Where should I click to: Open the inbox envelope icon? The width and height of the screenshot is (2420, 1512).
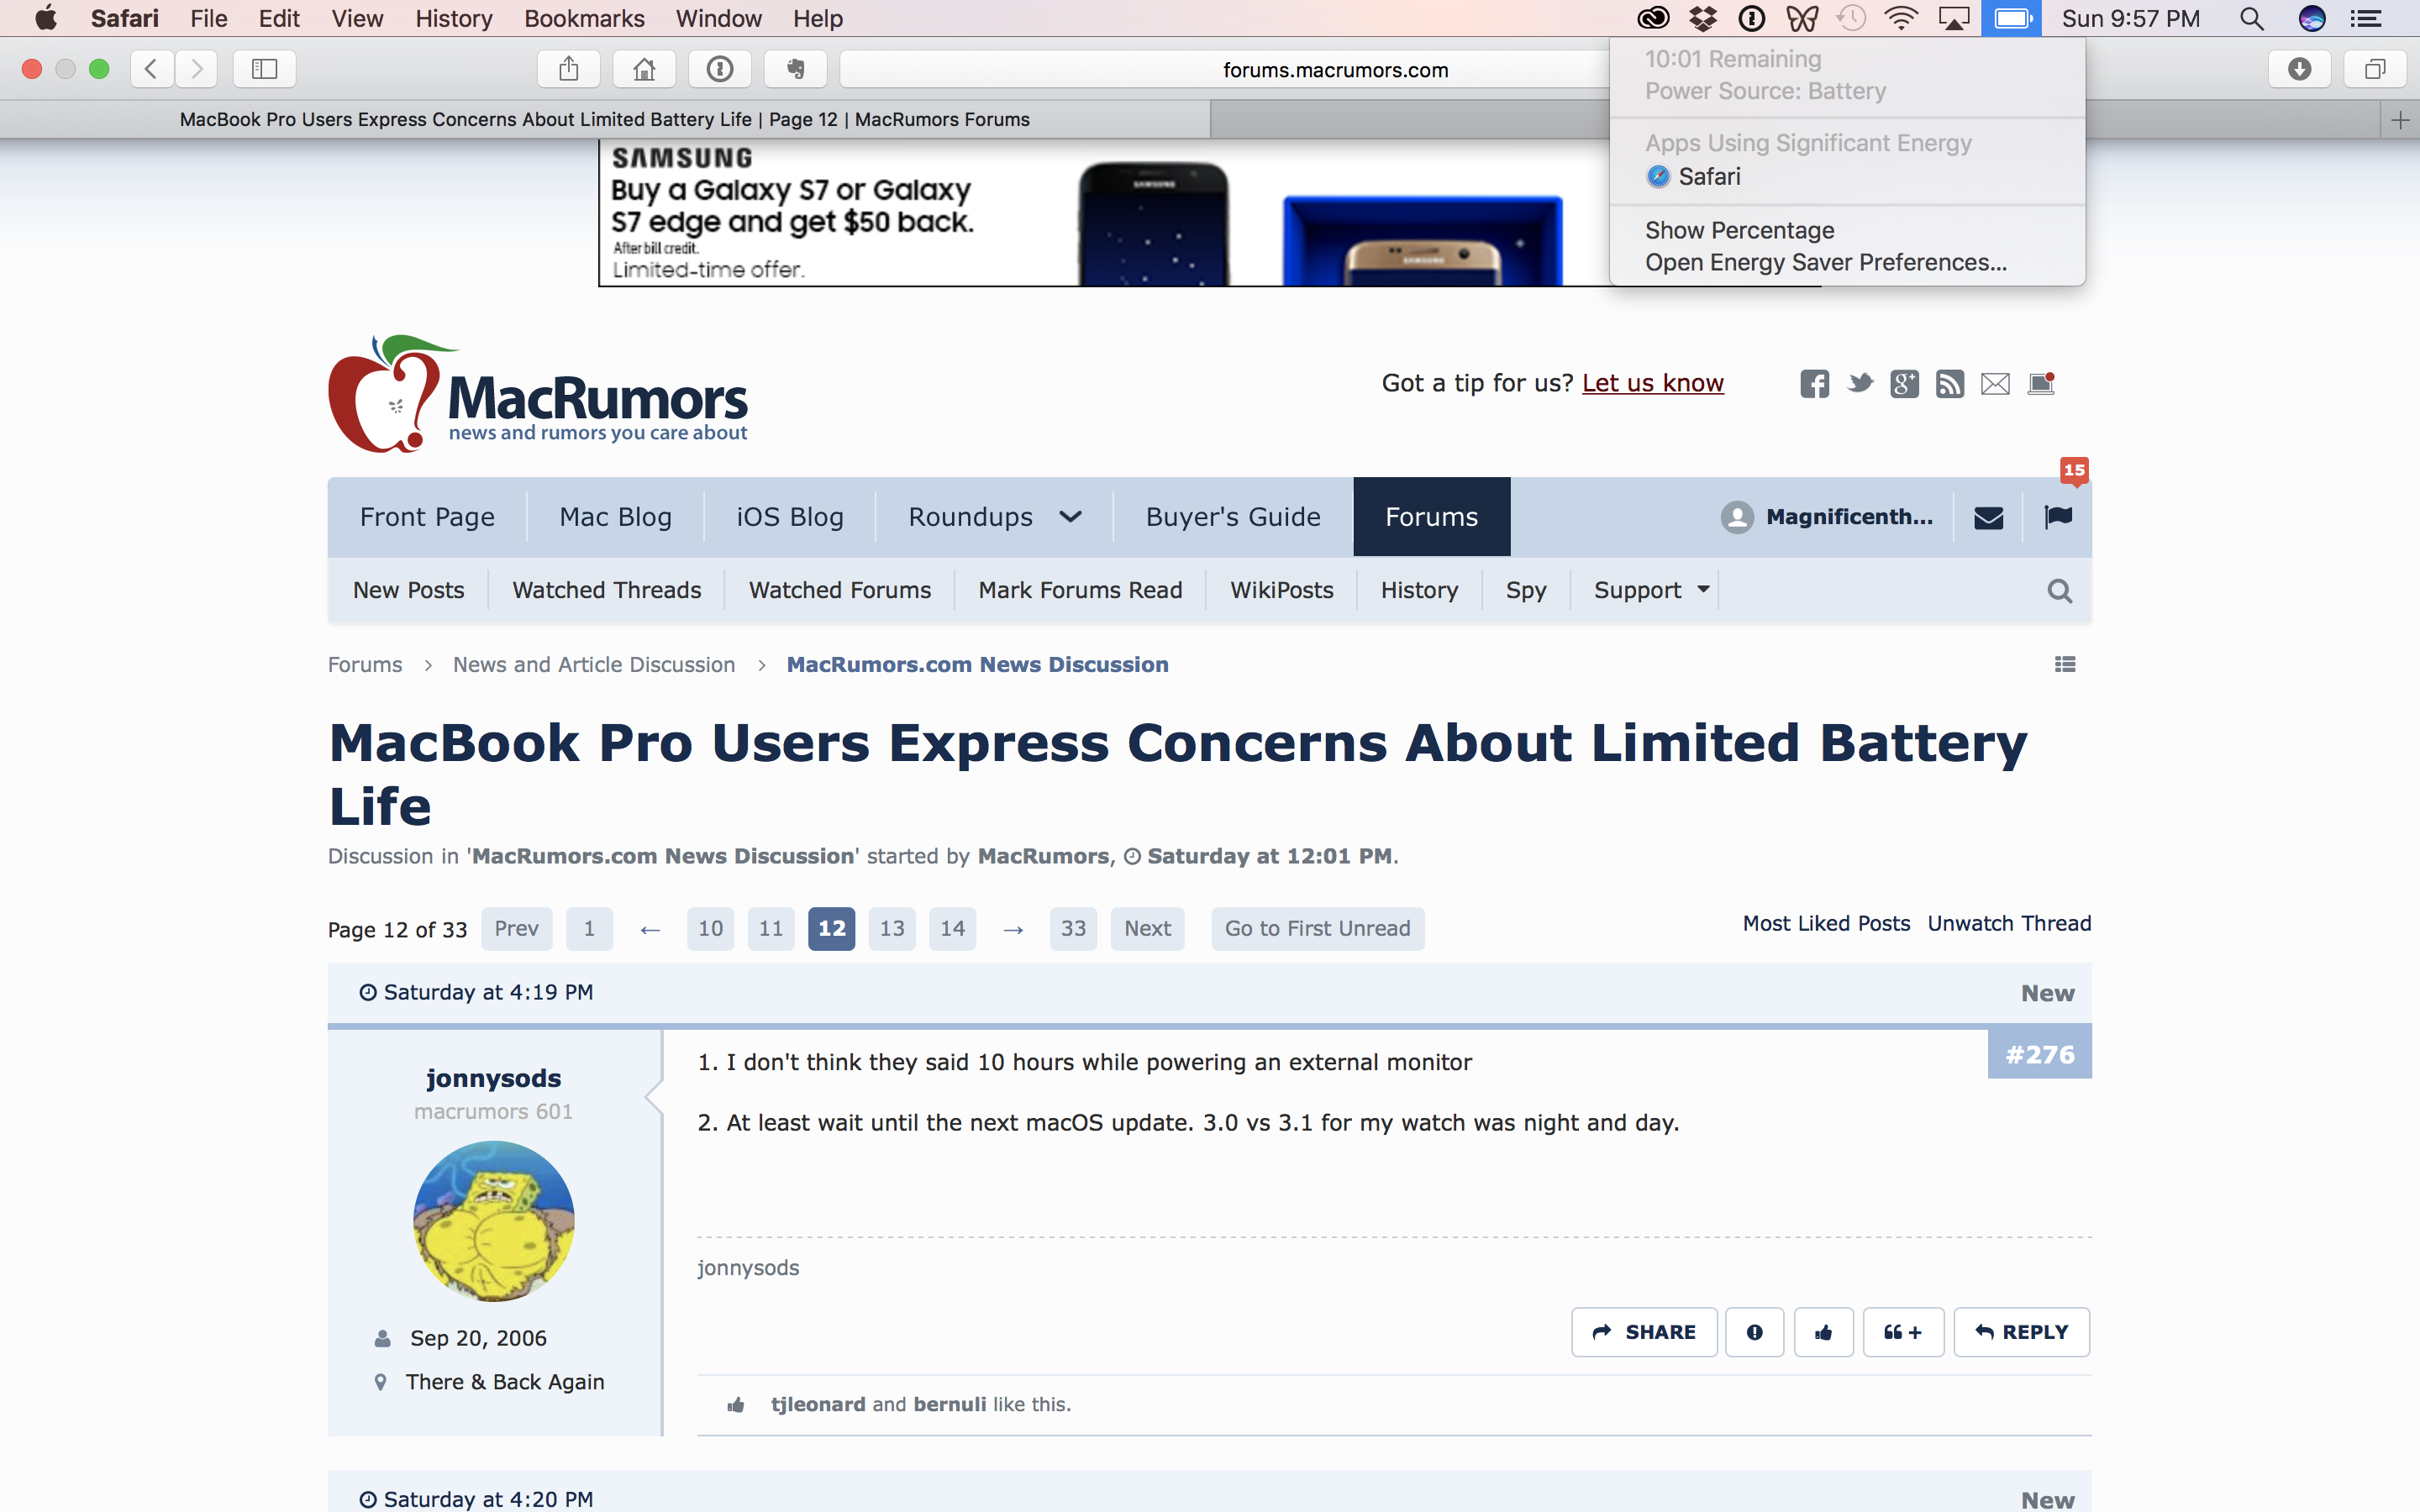point(1988,517)
